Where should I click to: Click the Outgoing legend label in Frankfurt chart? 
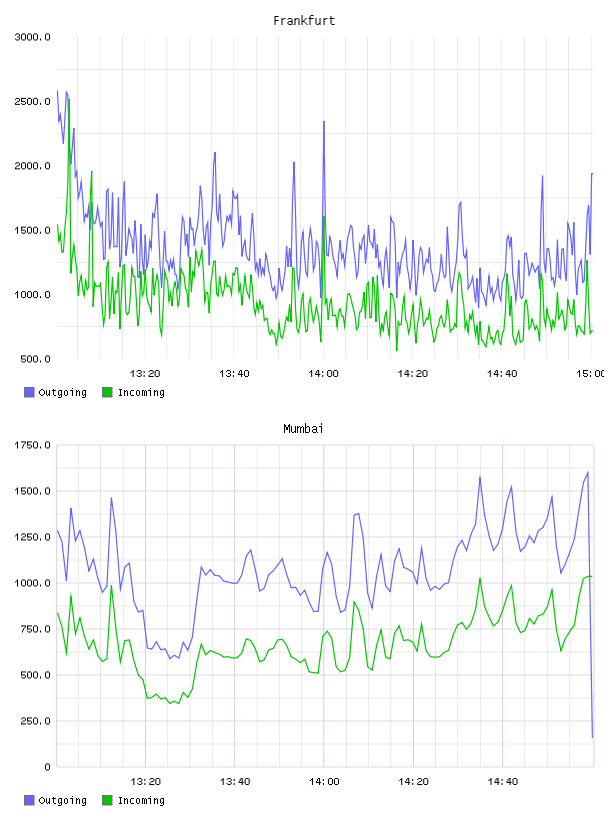click(x=62, y=393)
